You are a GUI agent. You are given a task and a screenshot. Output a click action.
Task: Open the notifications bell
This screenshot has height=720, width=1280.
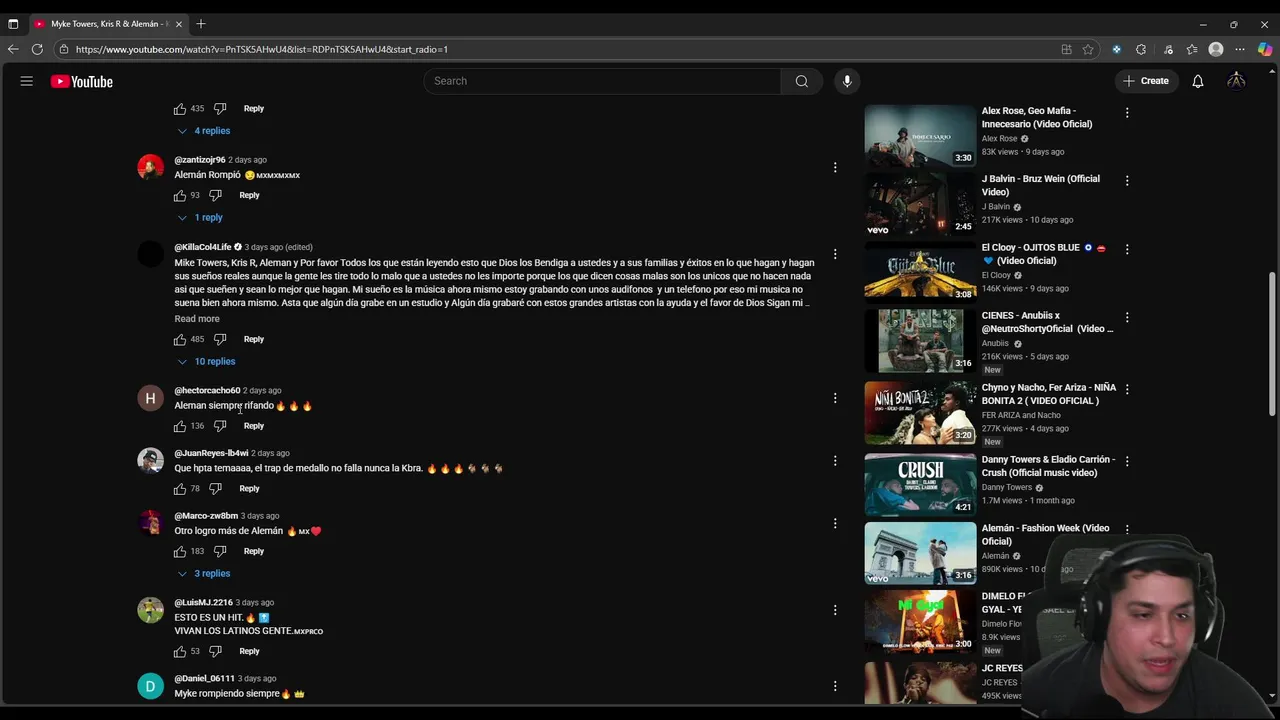(x=1198, y=81)
